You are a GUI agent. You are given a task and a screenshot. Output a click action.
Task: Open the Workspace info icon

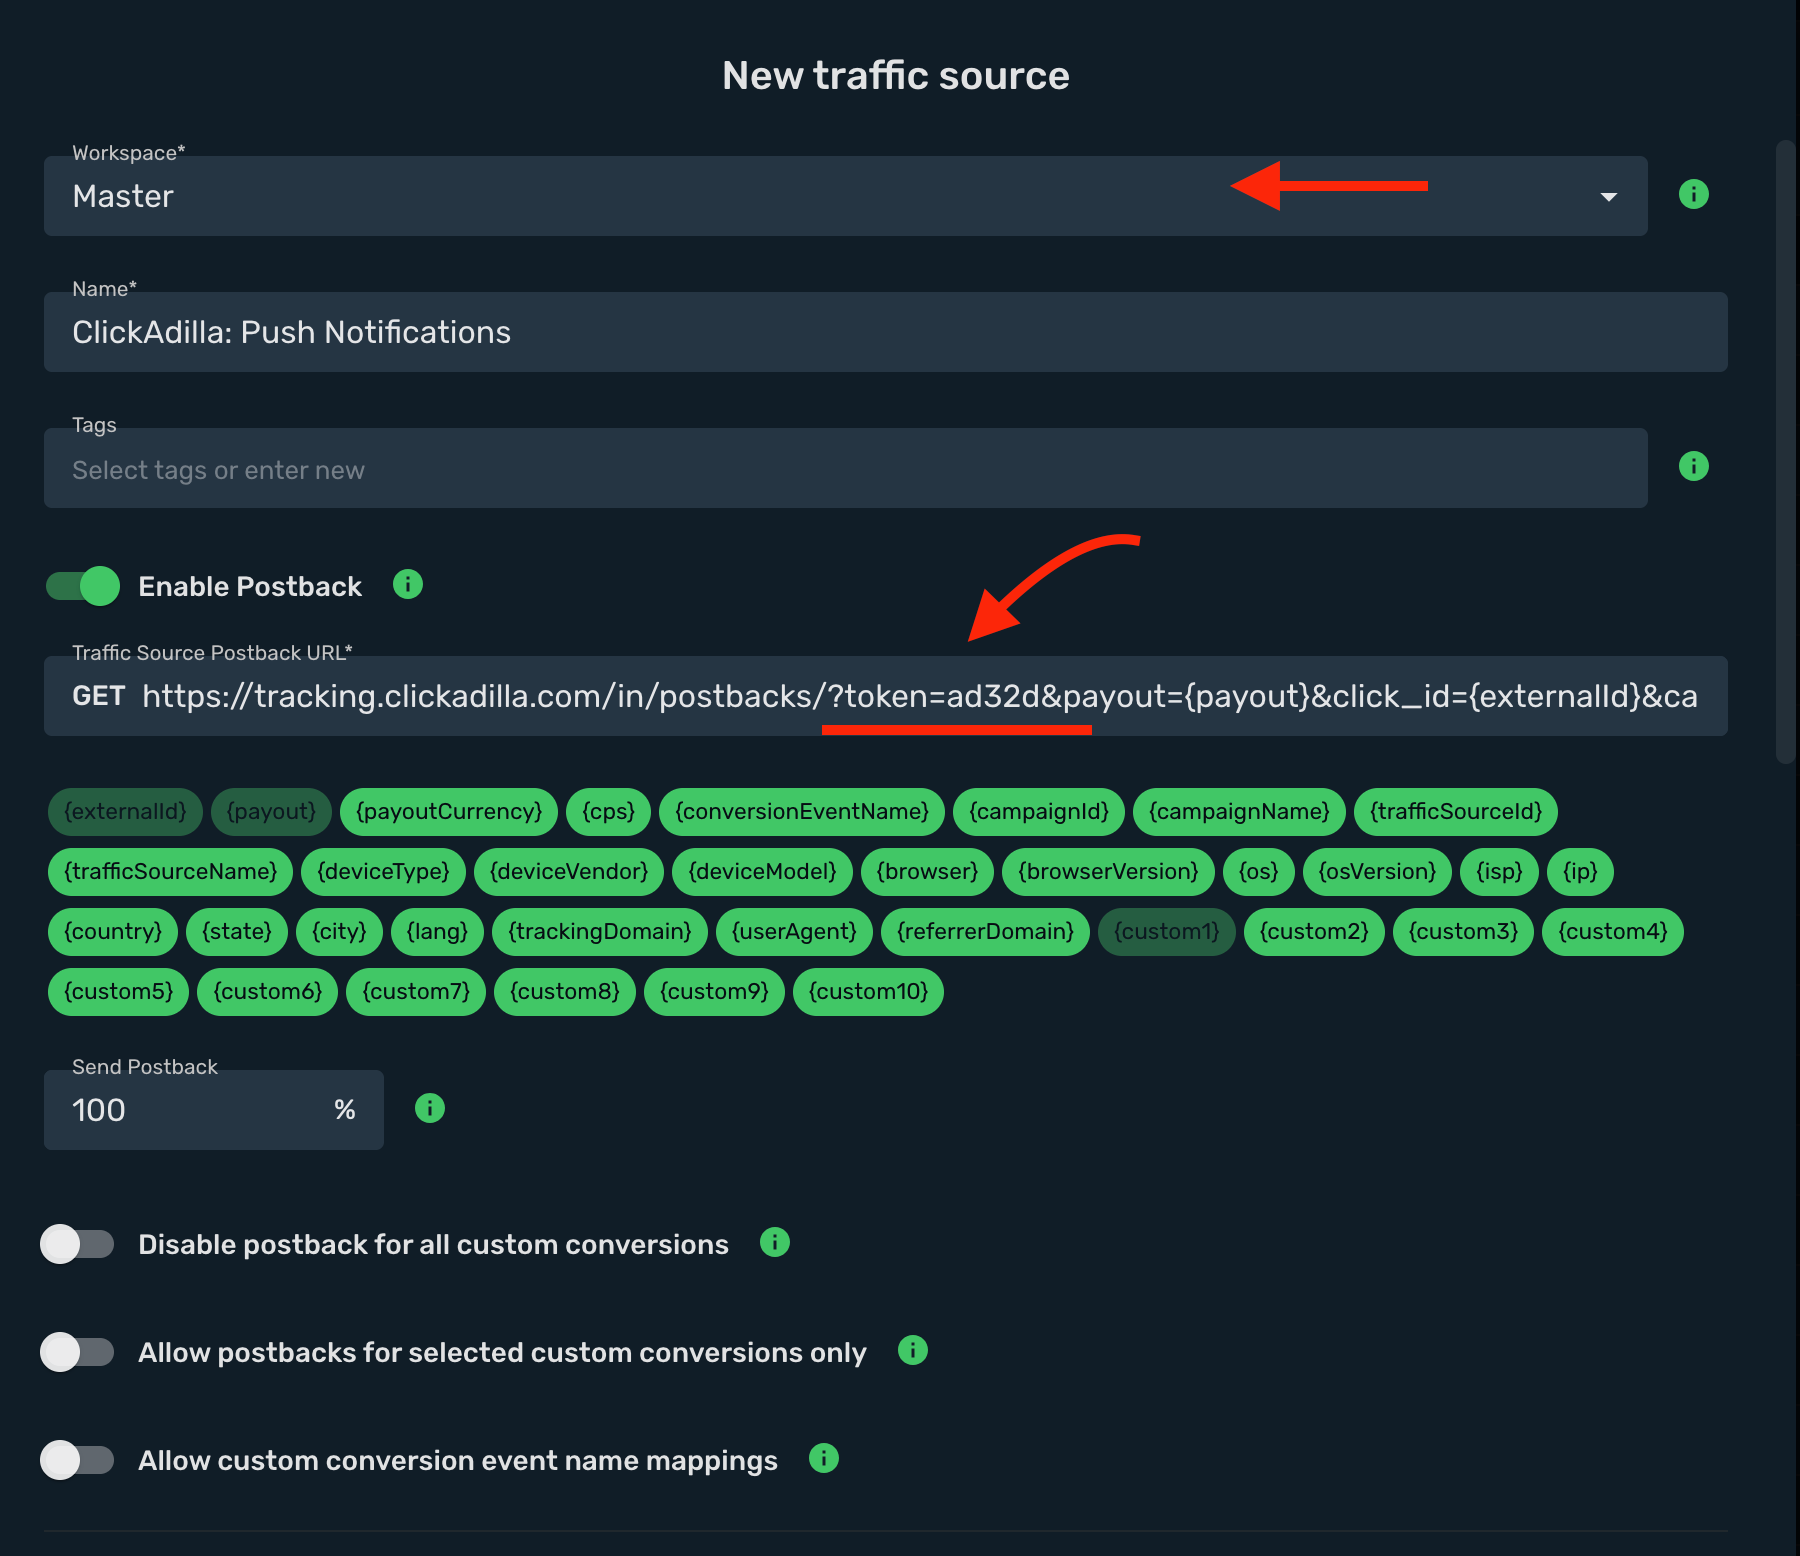coord(1693,194)
